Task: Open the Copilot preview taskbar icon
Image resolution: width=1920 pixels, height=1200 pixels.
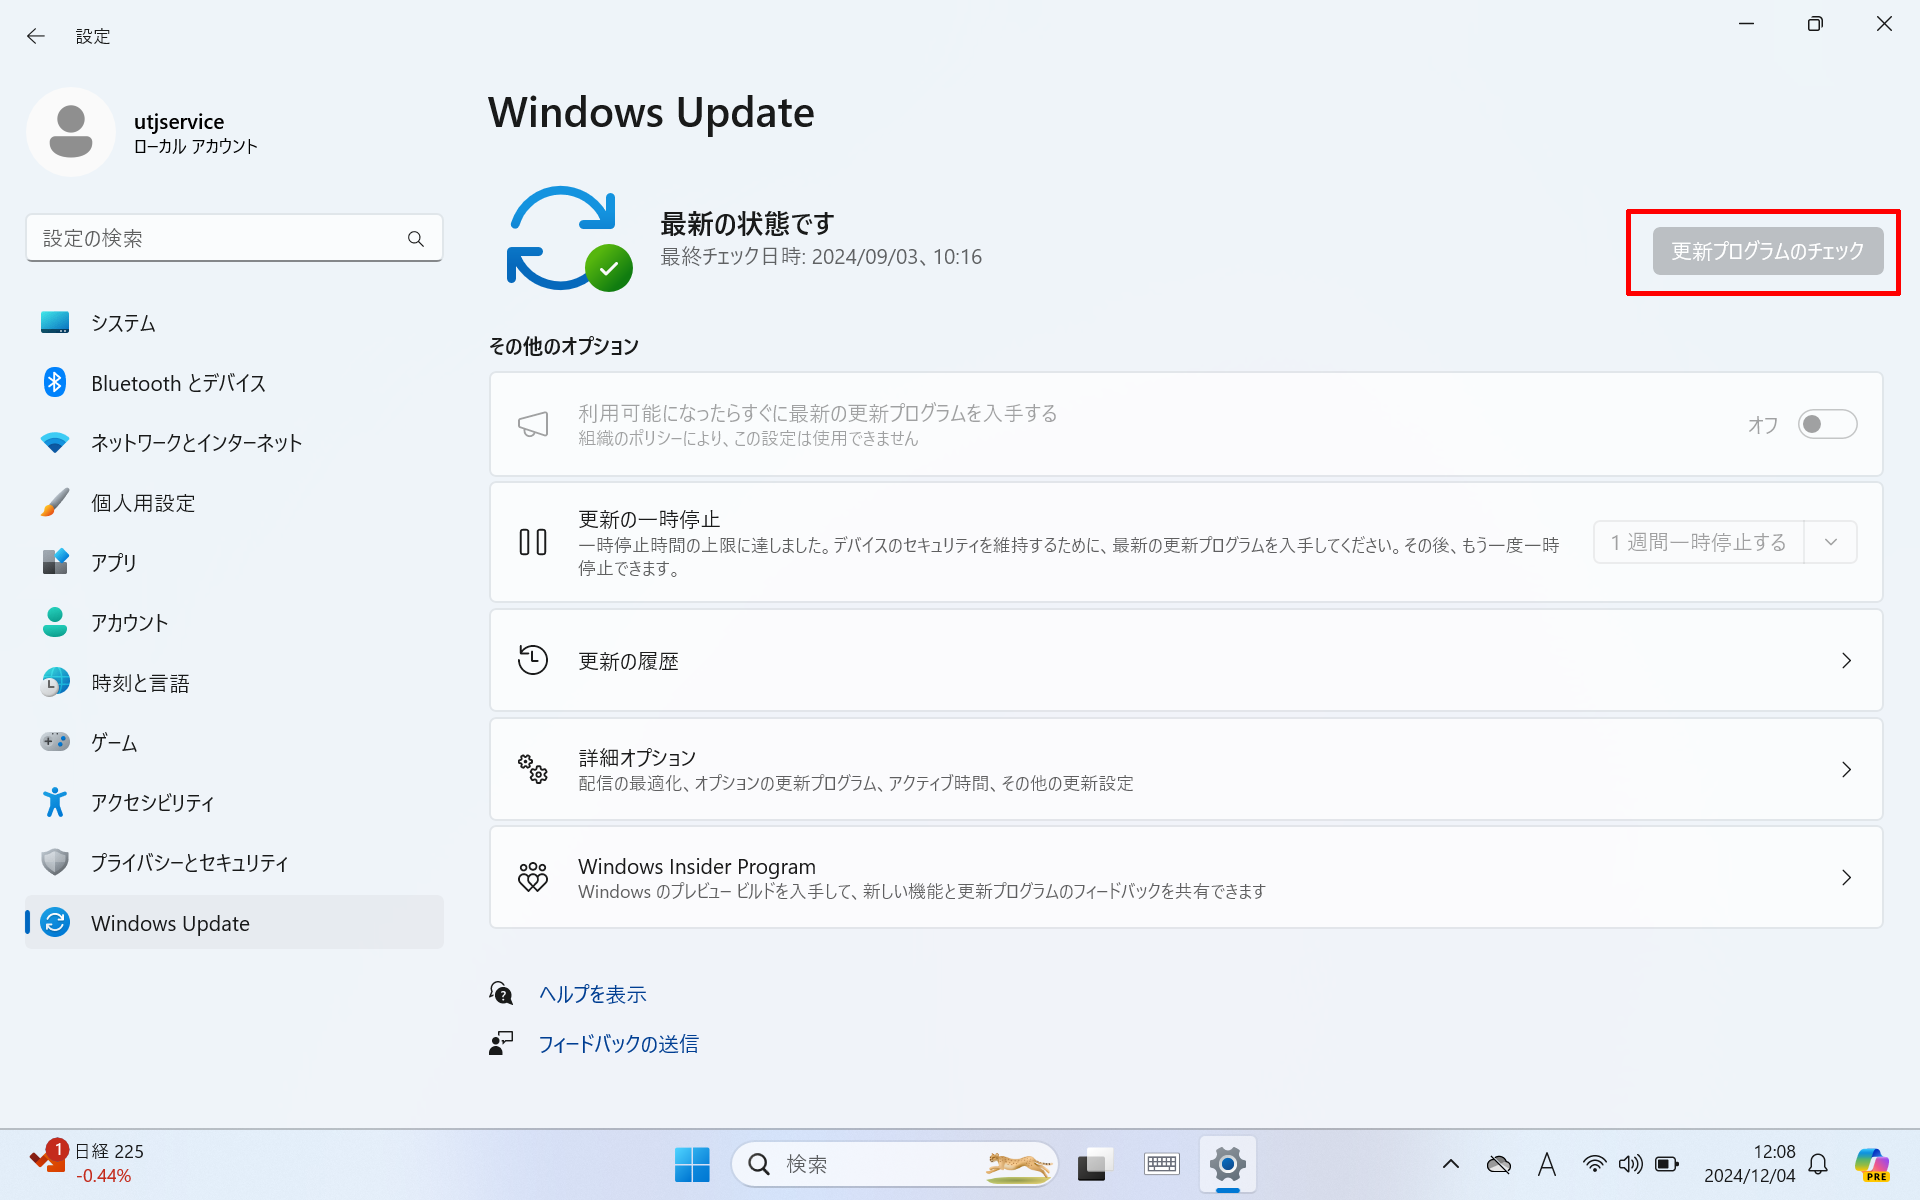Action: click(1872, 1164)
